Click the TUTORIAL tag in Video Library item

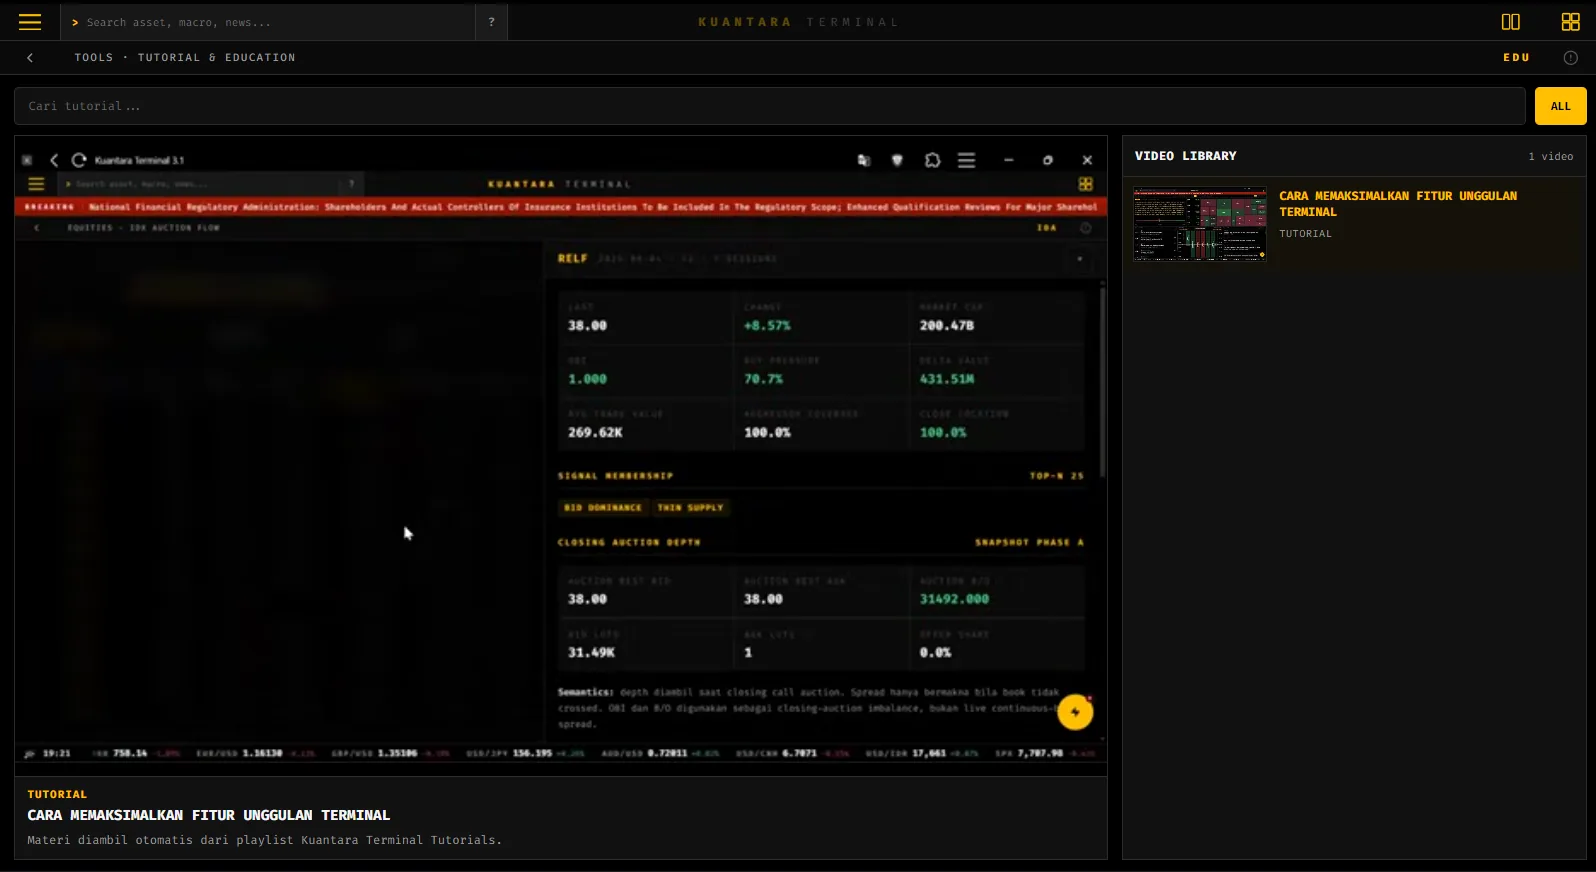[x=1305, y=234]
